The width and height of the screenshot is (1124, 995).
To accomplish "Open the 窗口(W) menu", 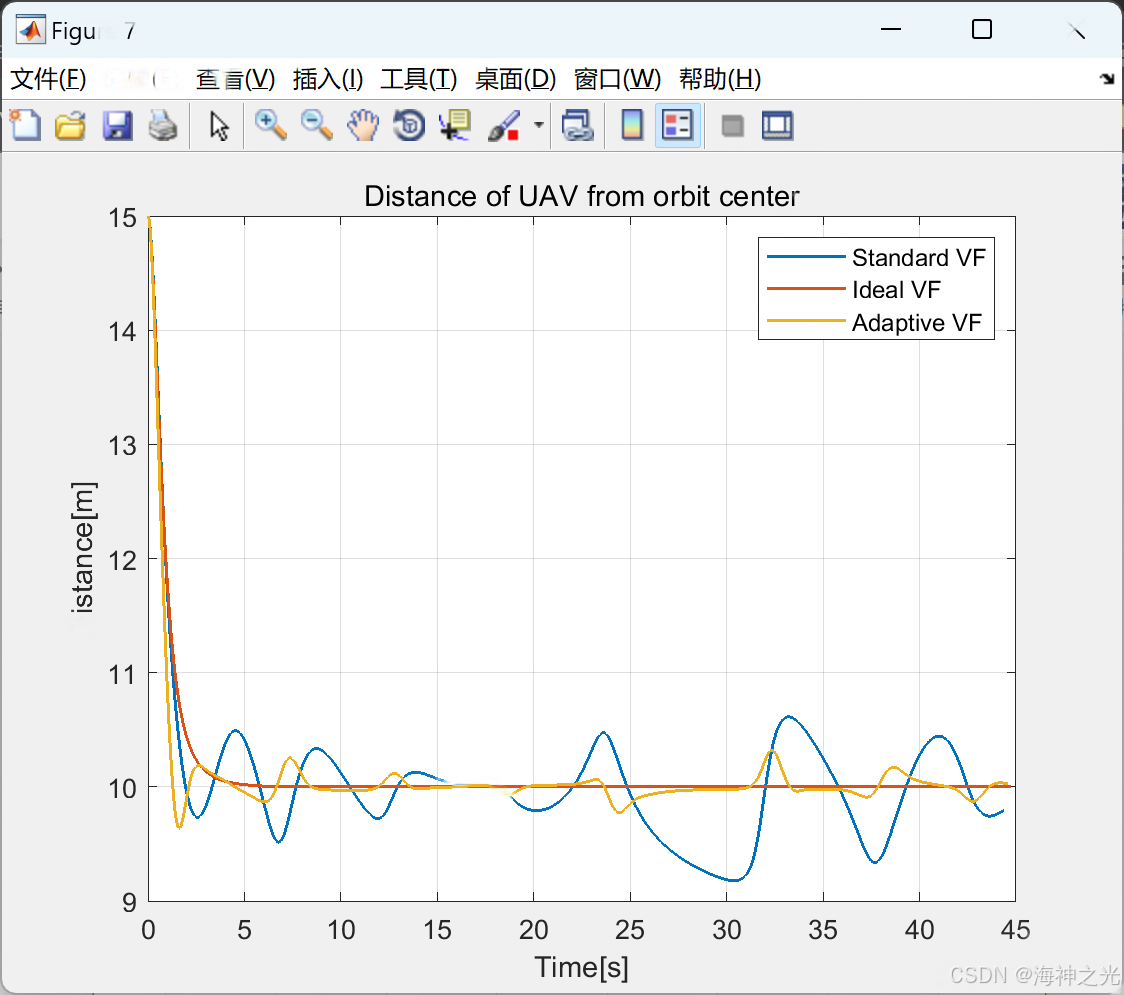I will (617, 79).
